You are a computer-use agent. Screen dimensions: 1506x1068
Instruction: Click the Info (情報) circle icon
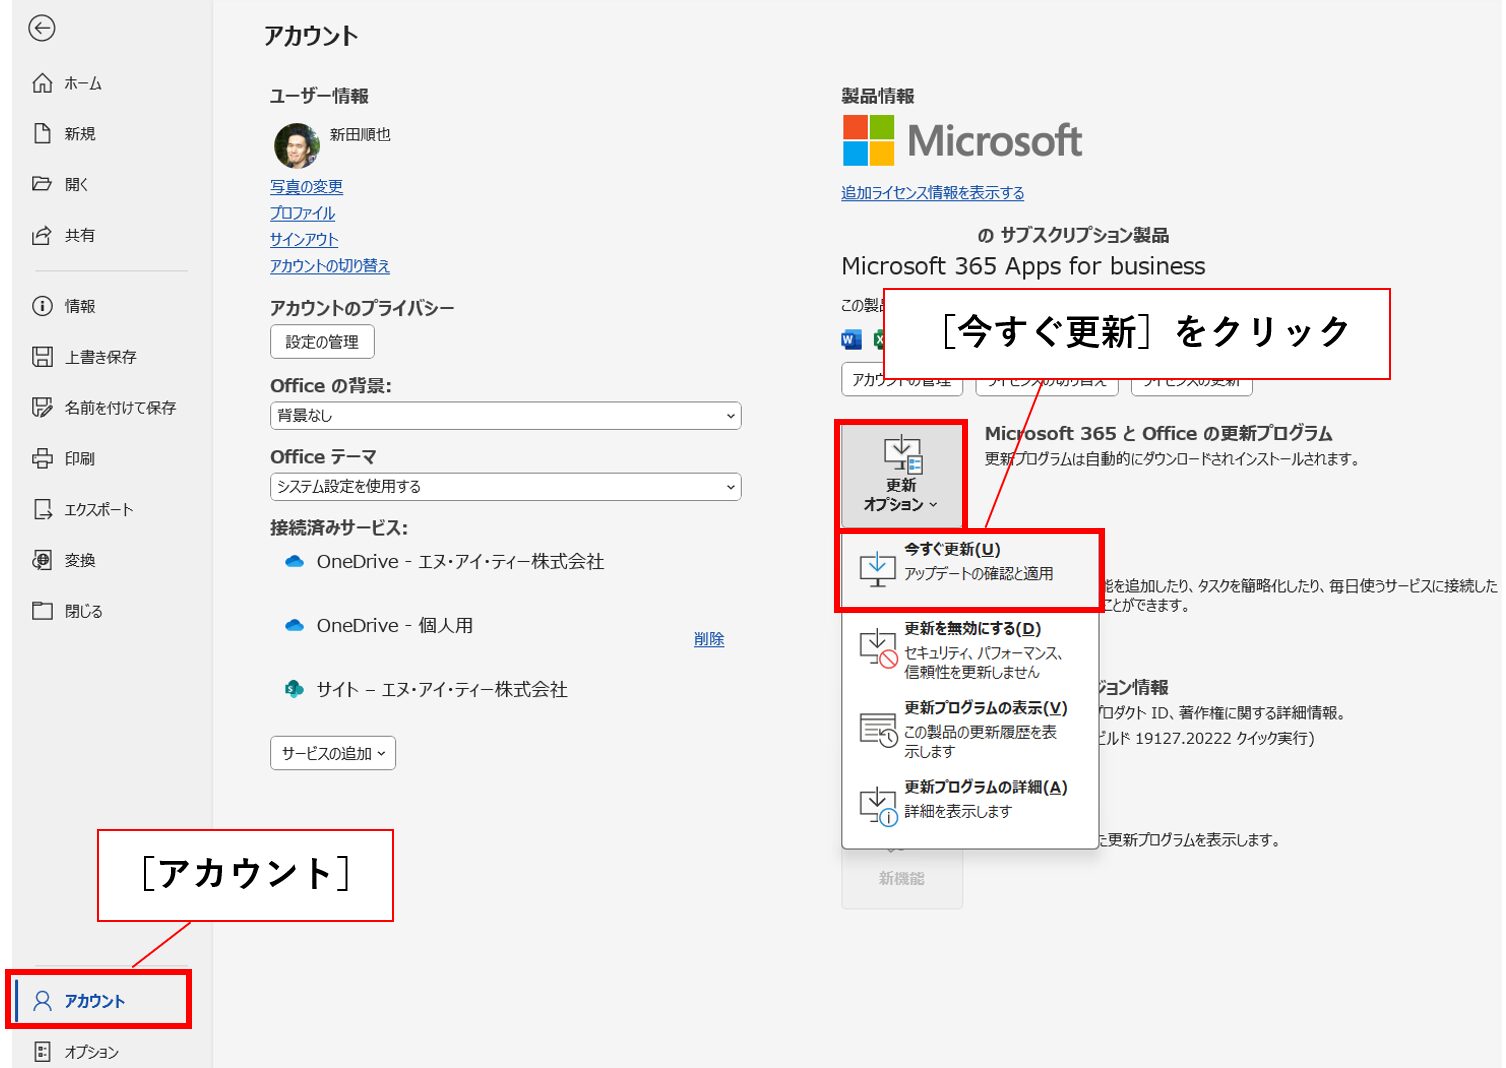(42, 306)
